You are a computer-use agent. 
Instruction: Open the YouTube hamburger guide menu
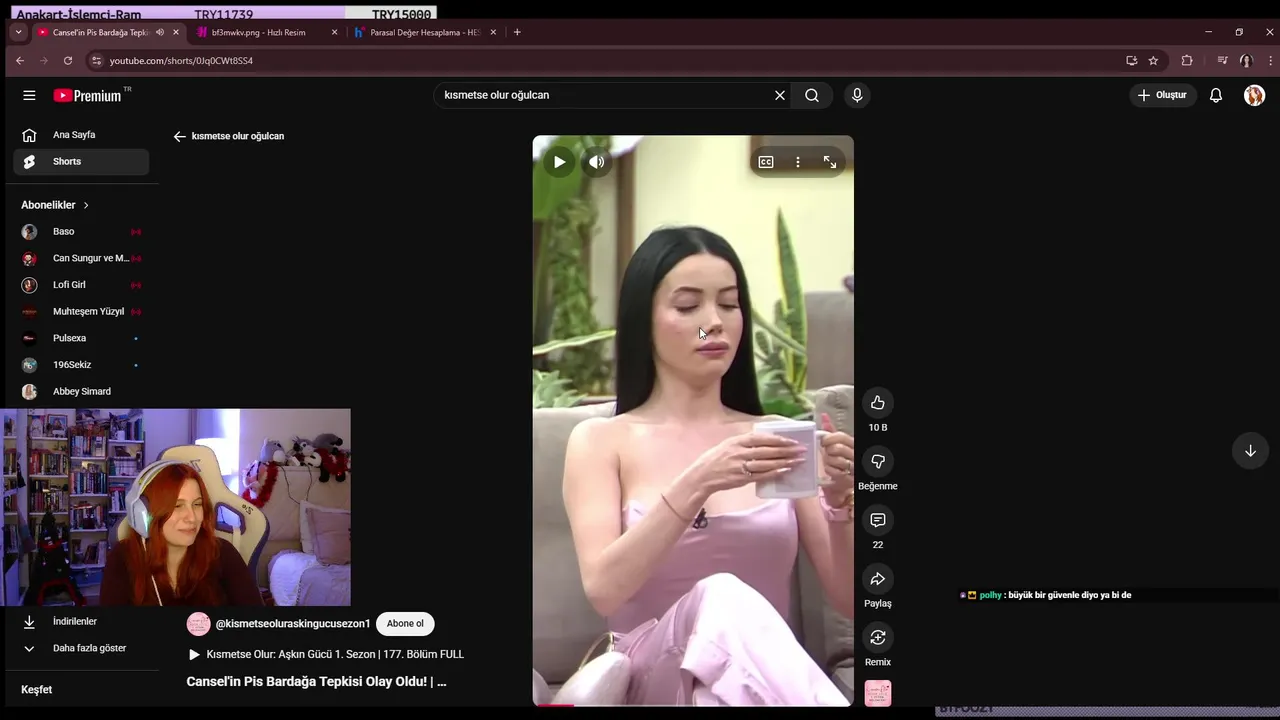click(29, 95)
